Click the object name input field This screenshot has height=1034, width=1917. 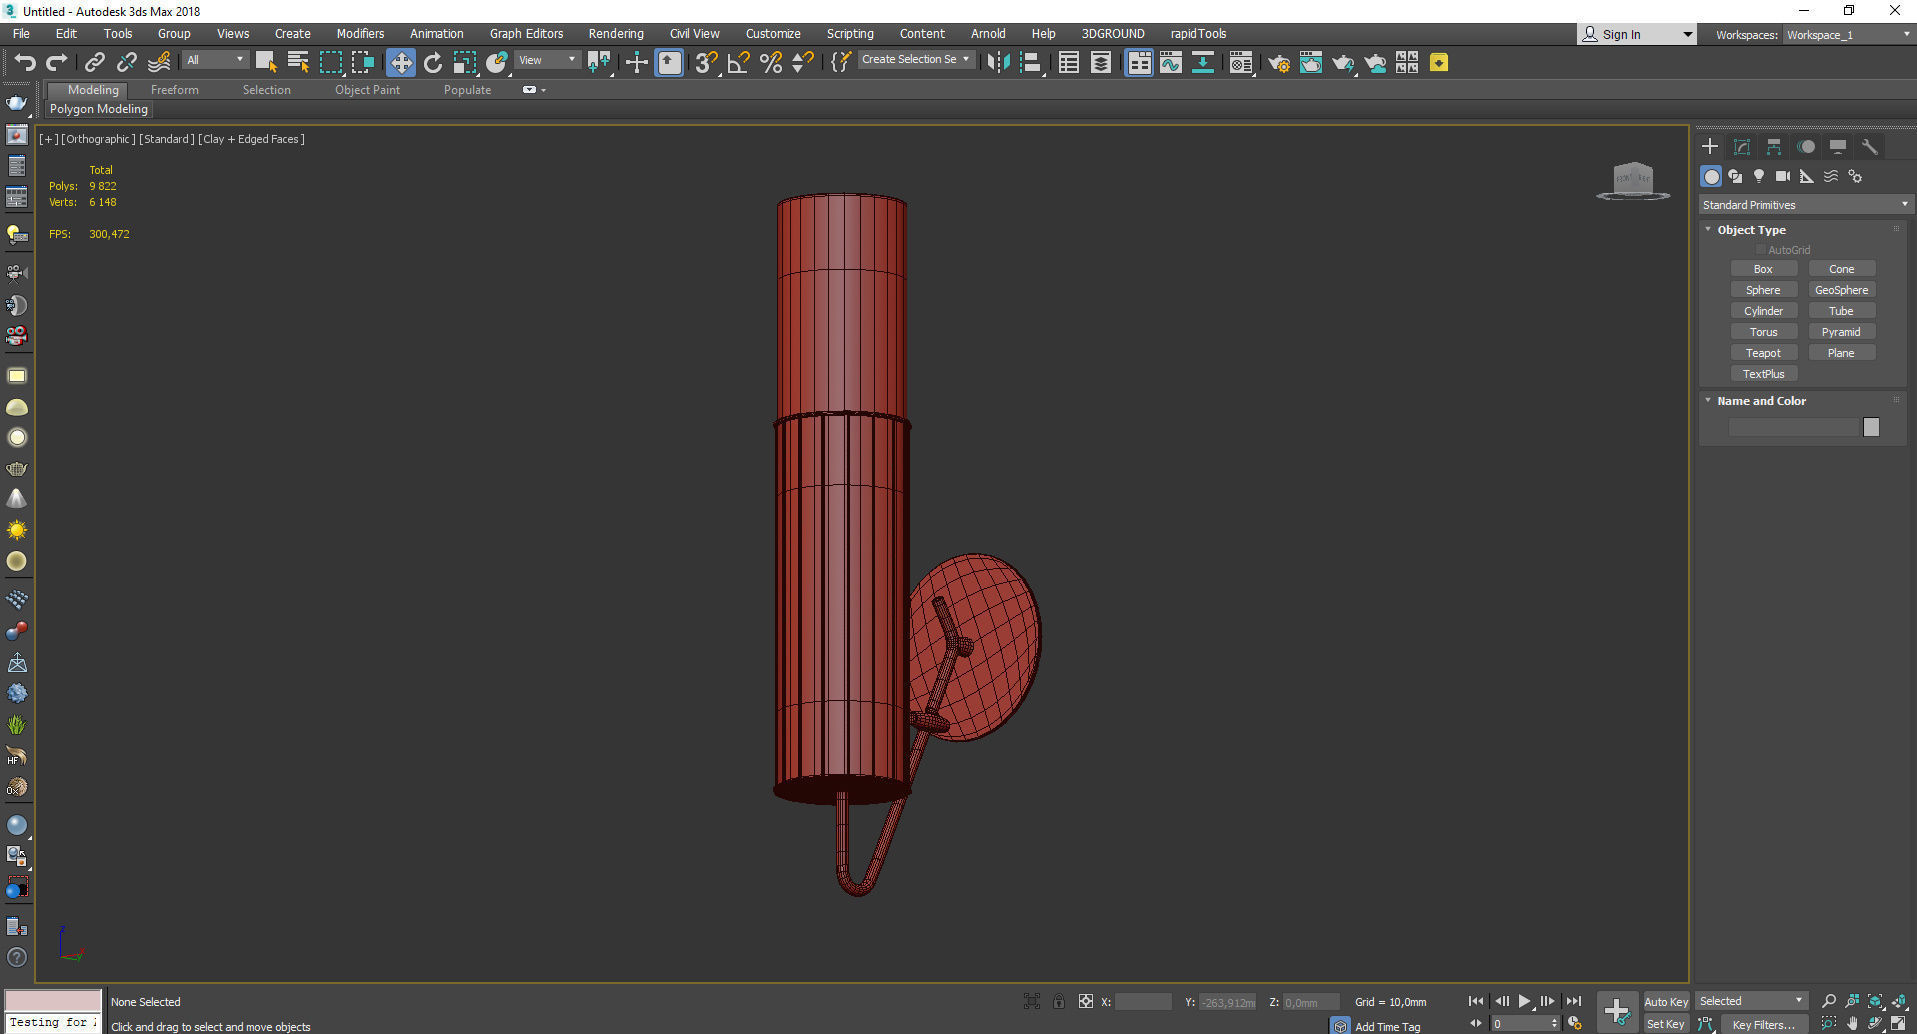(x=1793, y=427)
